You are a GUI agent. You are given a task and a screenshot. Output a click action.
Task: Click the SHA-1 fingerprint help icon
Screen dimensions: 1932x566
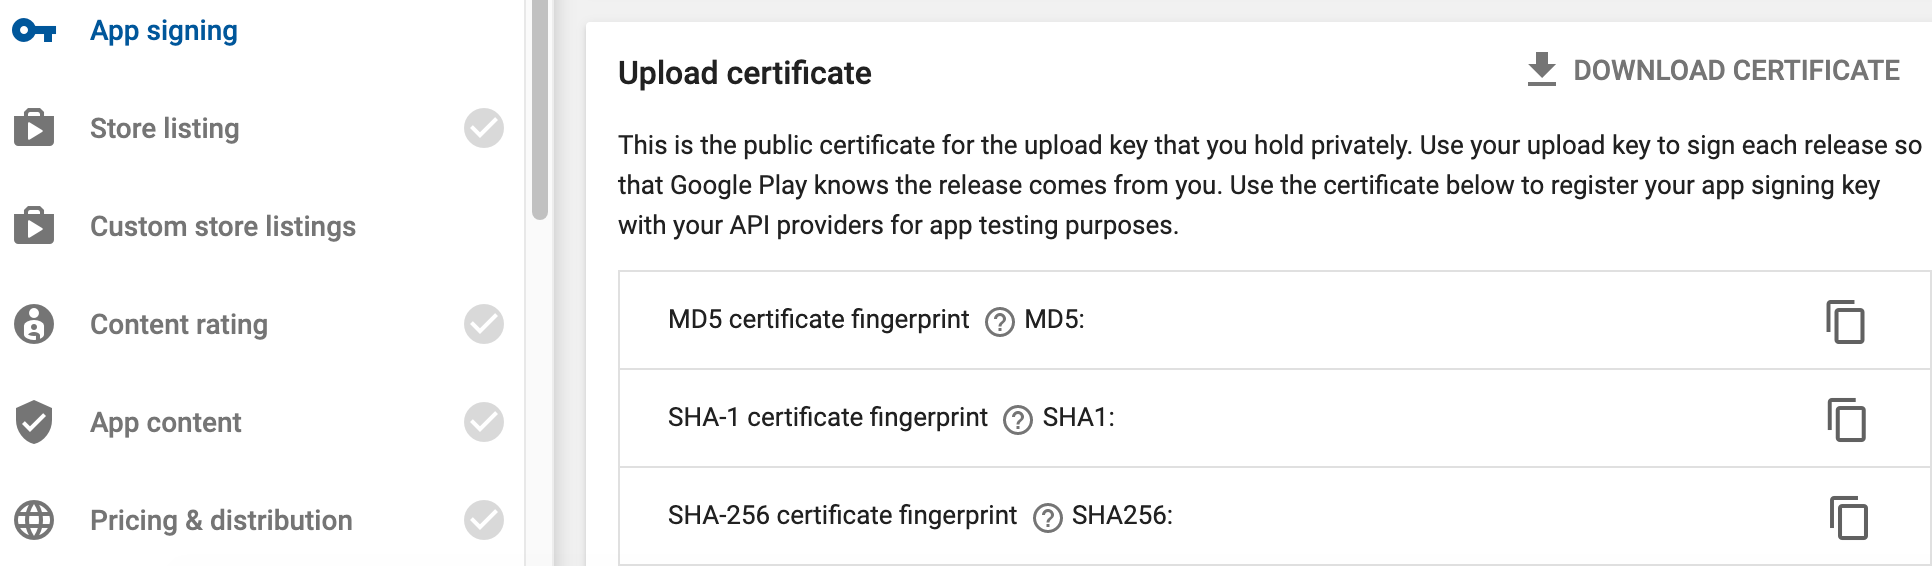(1017, 420)
